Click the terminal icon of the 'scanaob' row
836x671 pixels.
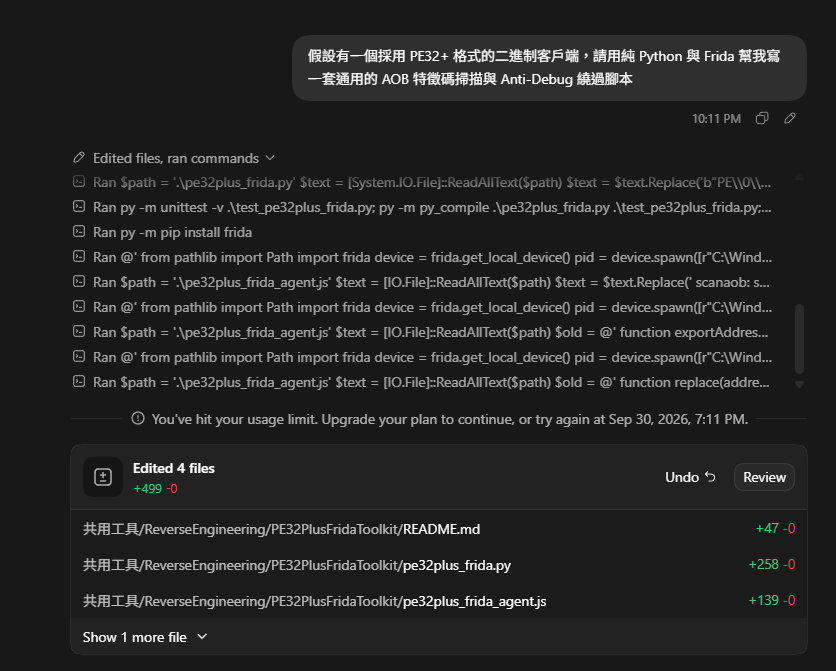pyautogui.click(x=79, y=281)
